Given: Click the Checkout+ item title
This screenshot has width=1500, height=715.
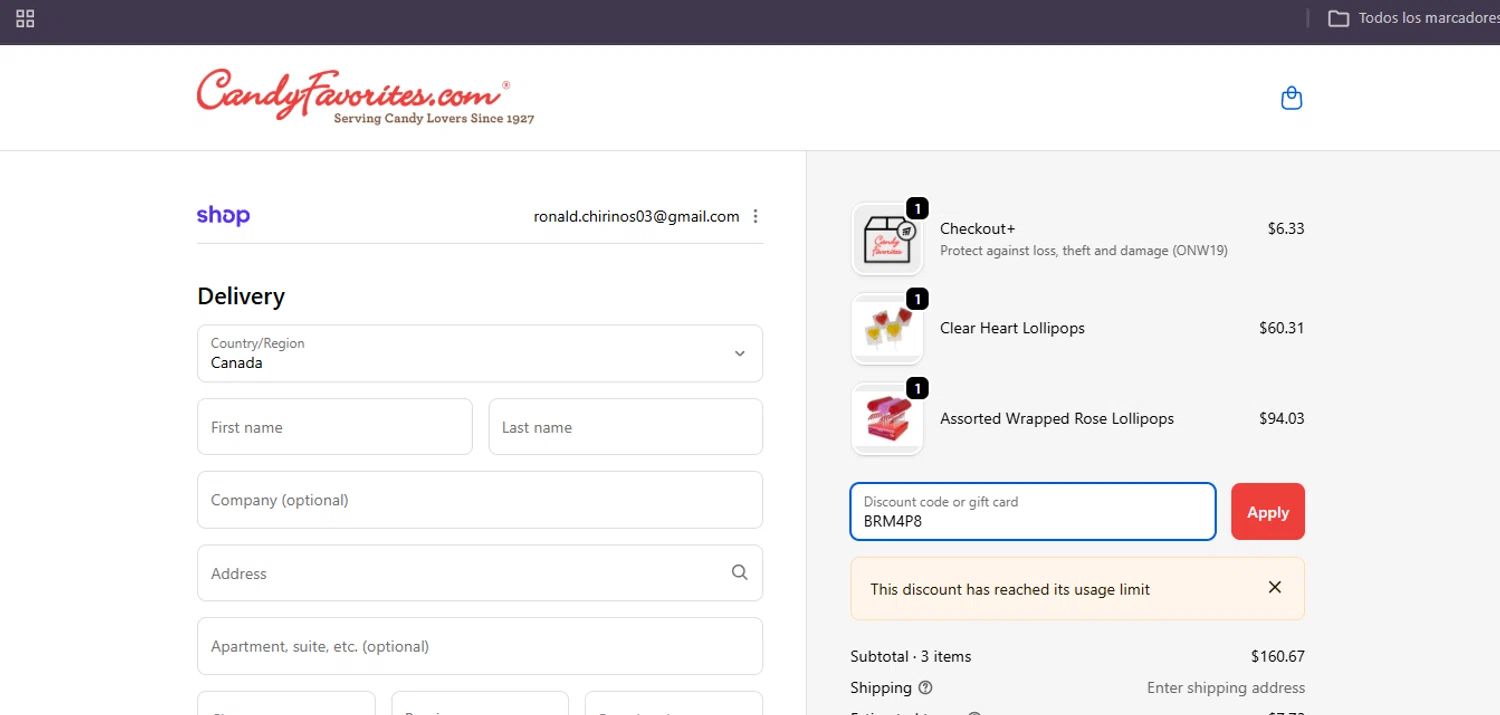Looking at the screenshot, I should pos(977,229).
